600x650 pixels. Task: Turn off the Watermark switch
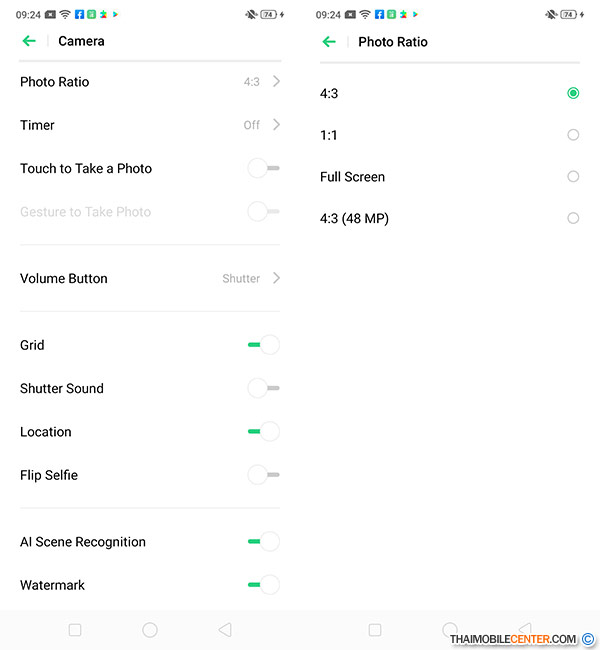point(263,585)
